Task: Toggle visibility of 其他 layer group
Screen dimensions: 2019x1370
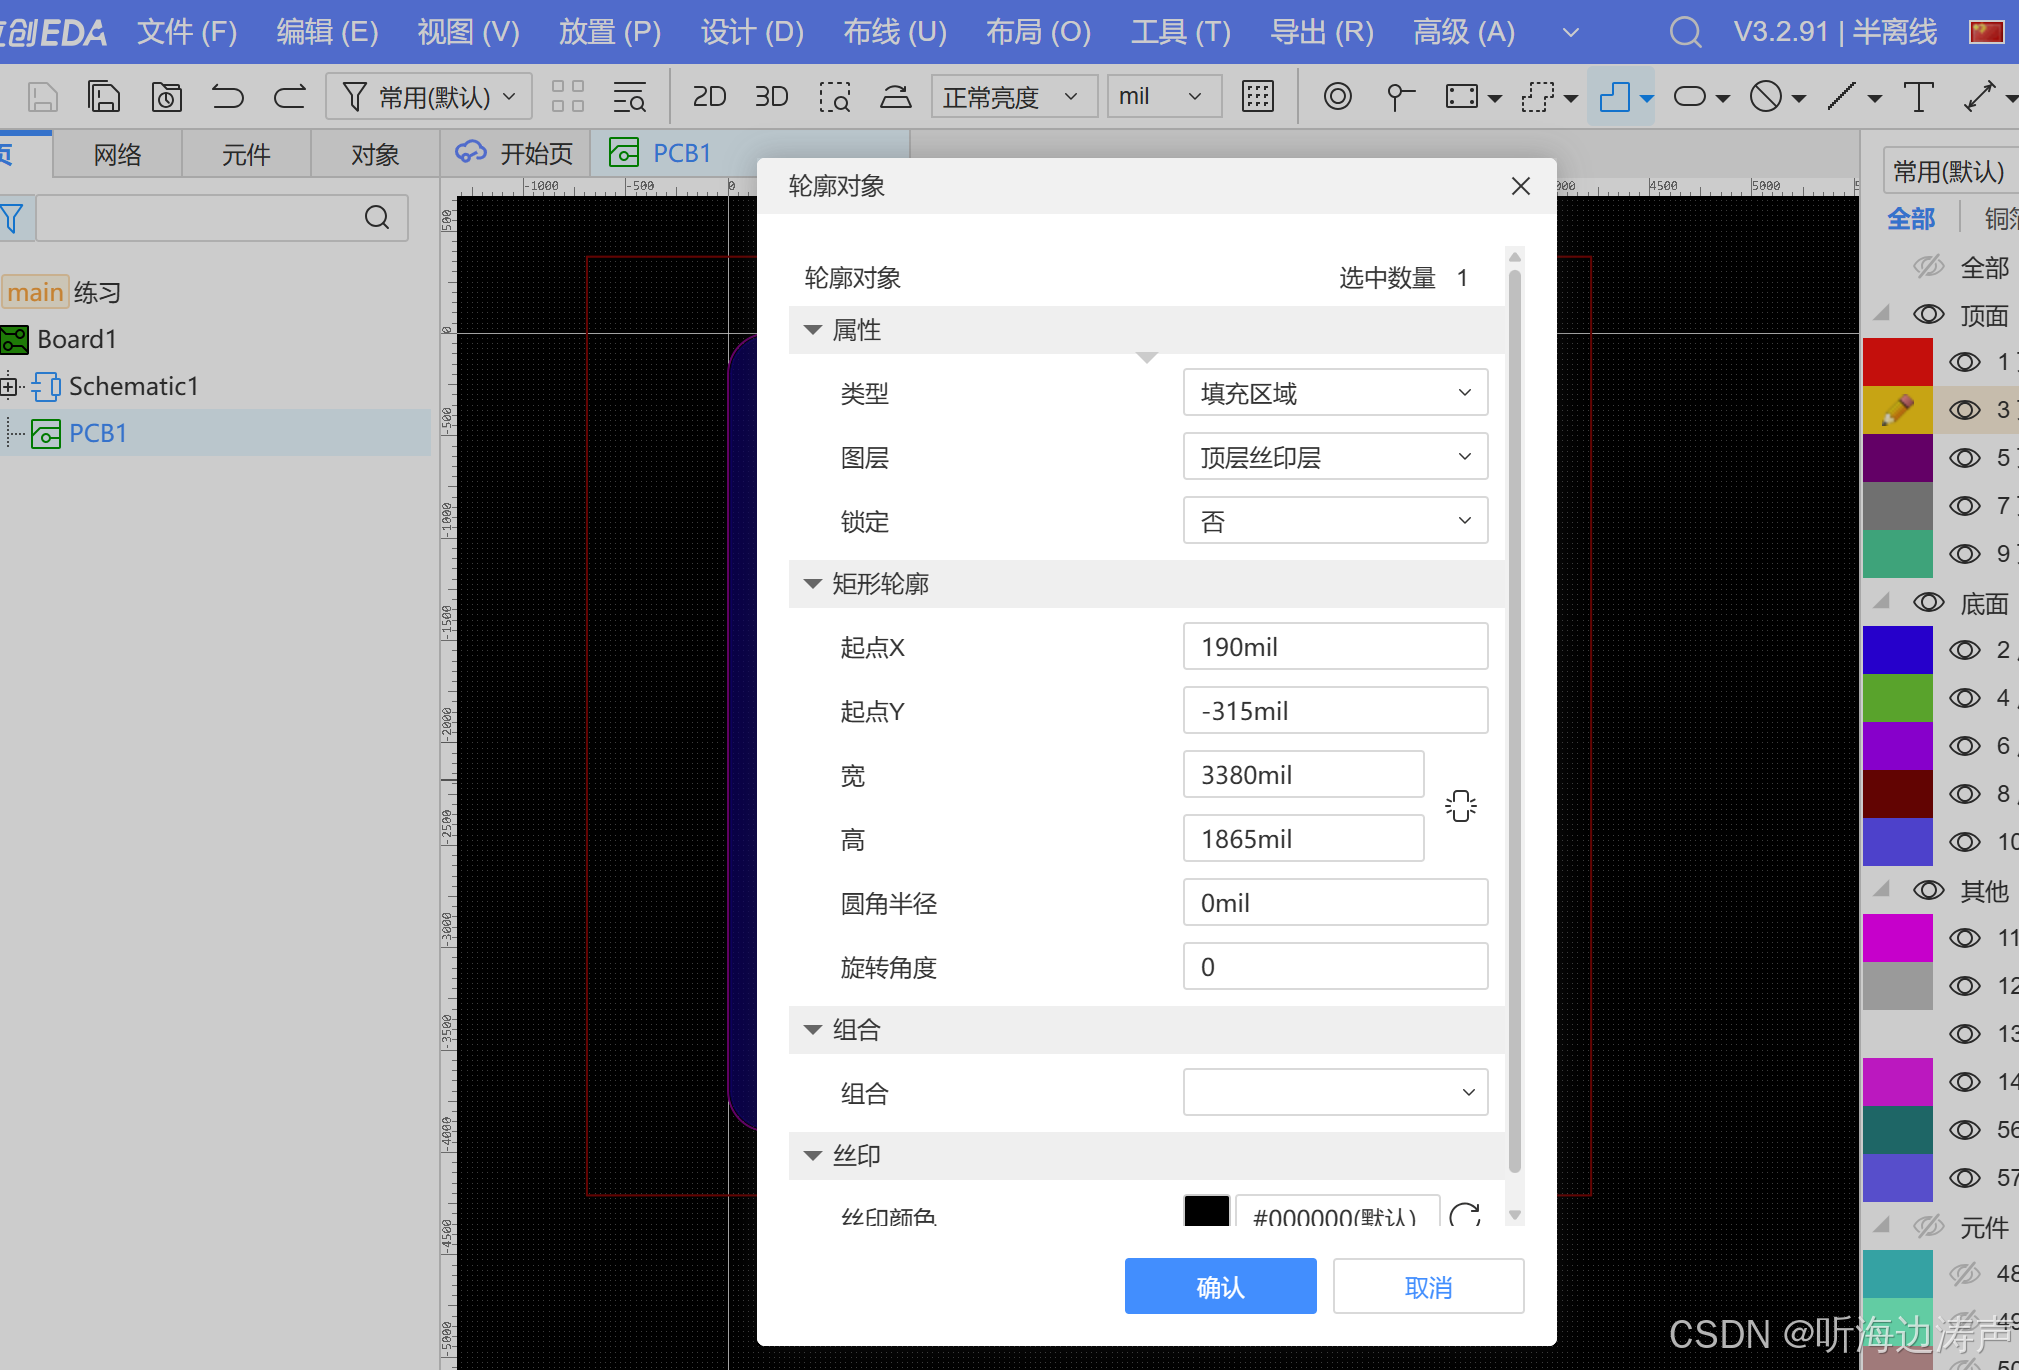Action: tap(1929, 890)
